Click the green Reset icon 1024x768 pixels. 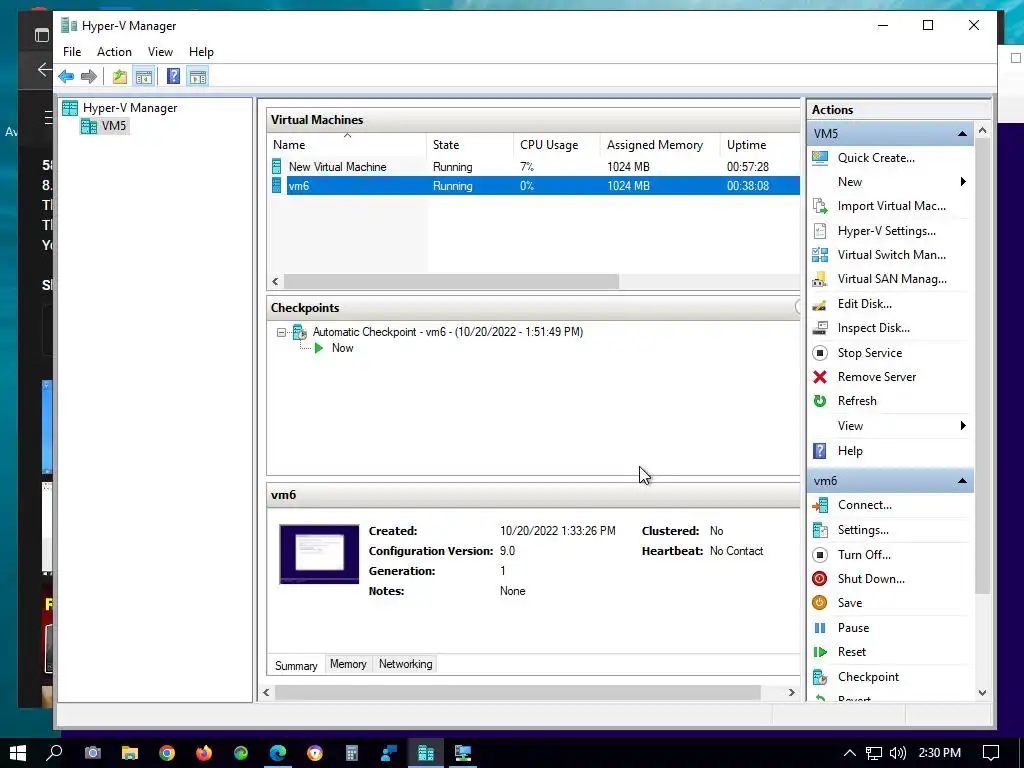tap(820, 652)
